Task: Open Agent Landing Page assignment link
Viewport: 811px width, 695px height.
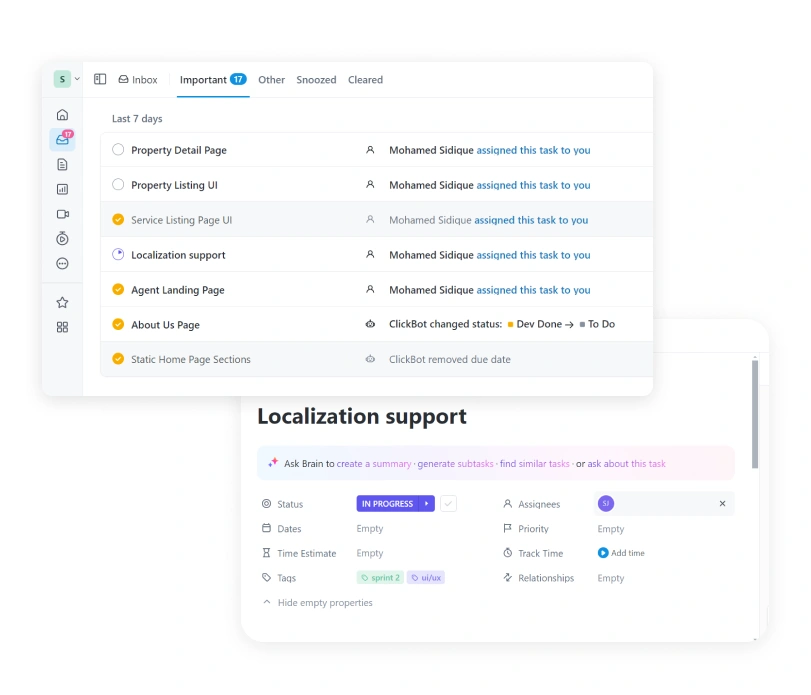Action: tap(533, 290)
